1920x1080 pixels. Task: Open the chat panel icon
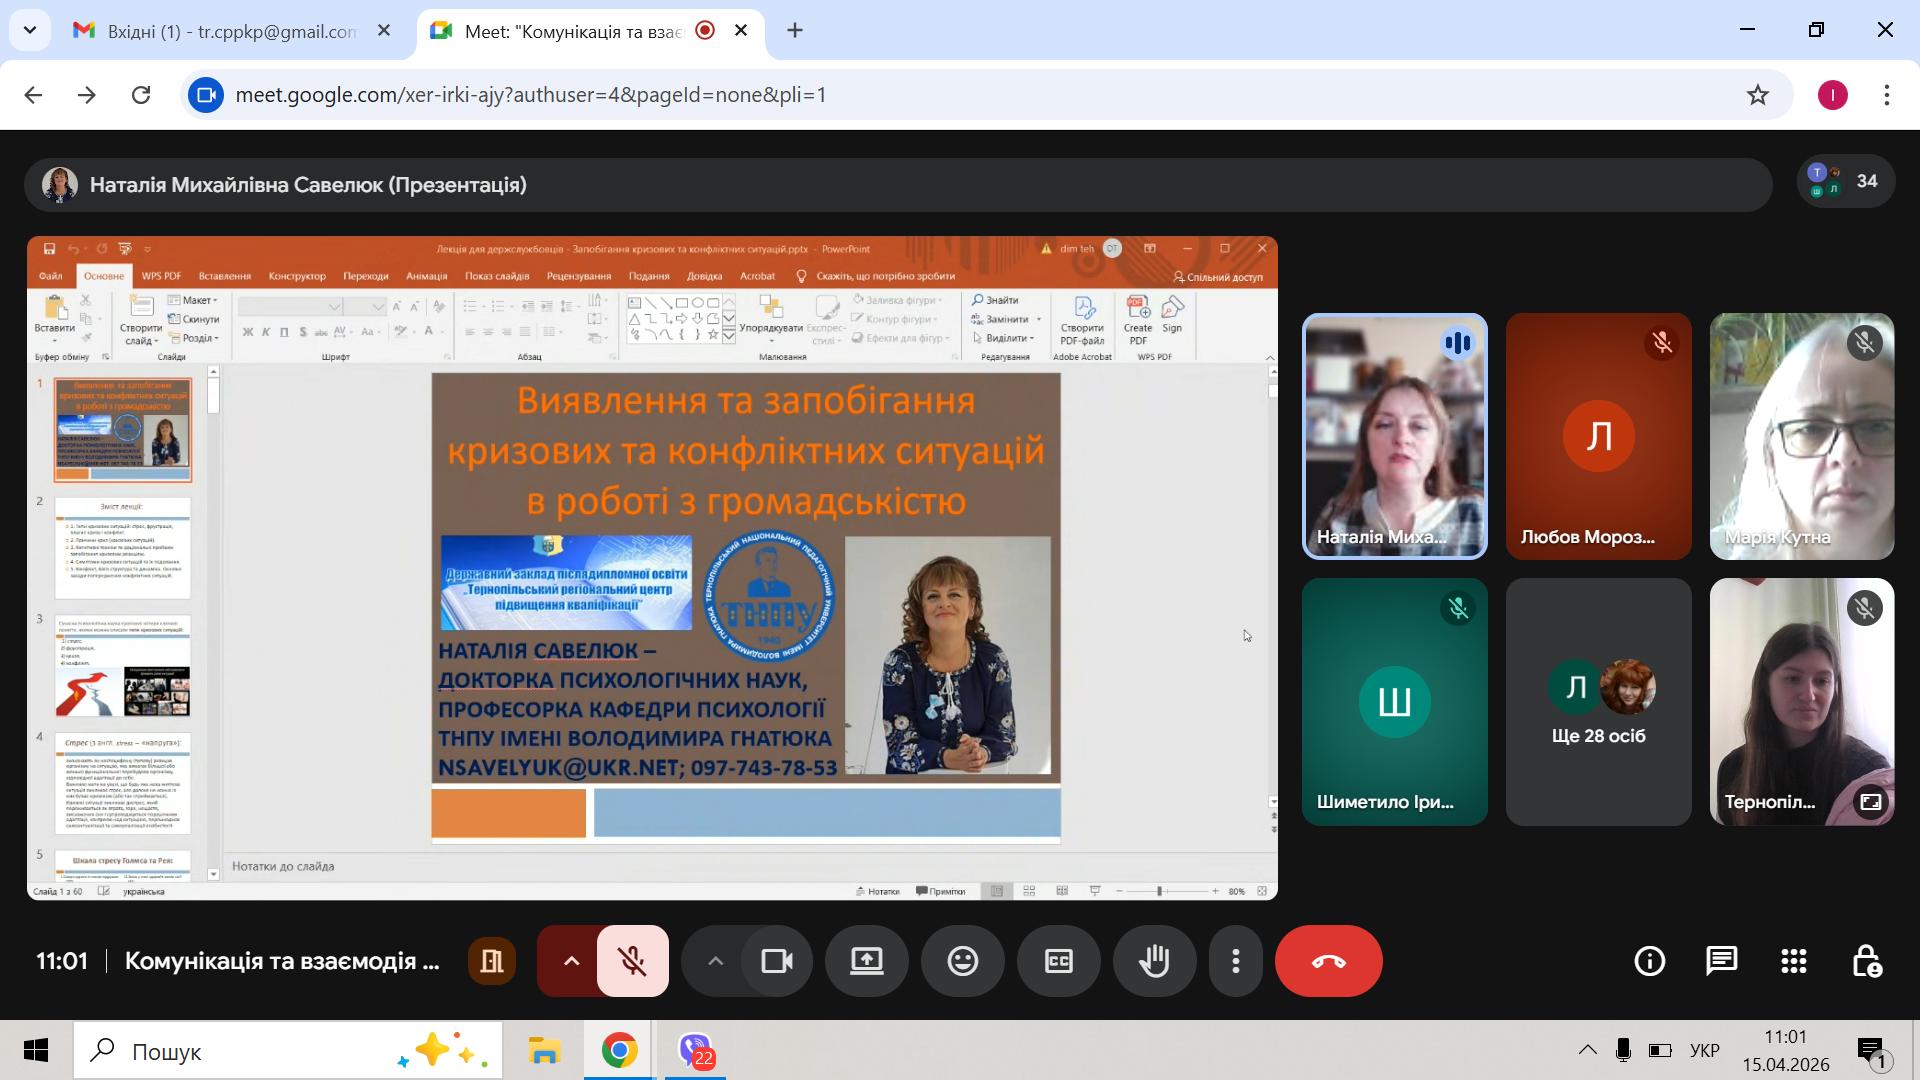point(1721,961)
